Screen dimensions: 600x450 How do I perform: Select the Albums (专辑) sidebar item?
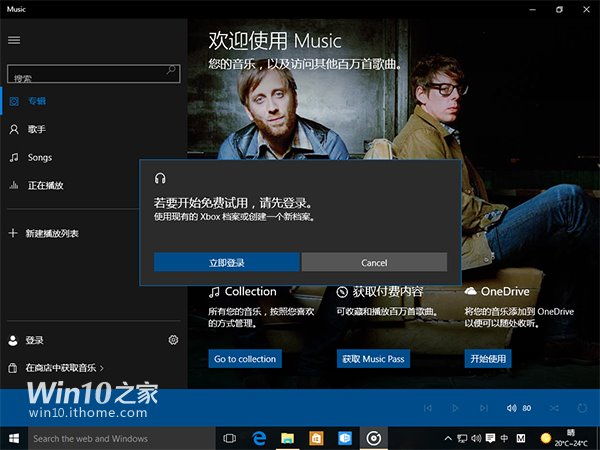[x=93, y=101]
